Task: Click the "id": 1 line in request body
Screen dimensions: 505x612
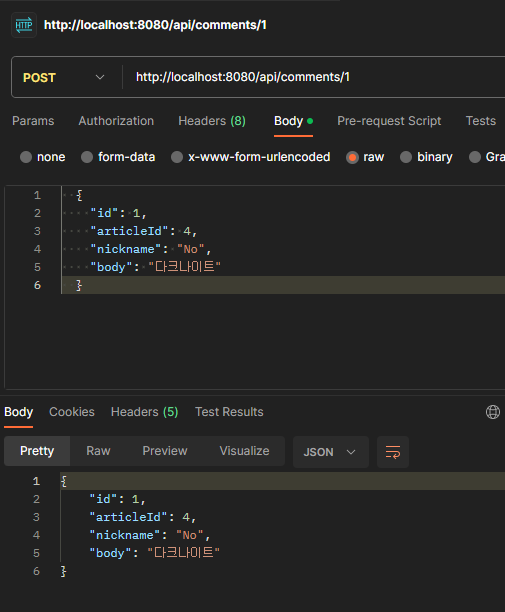Action: coord(118,213)
